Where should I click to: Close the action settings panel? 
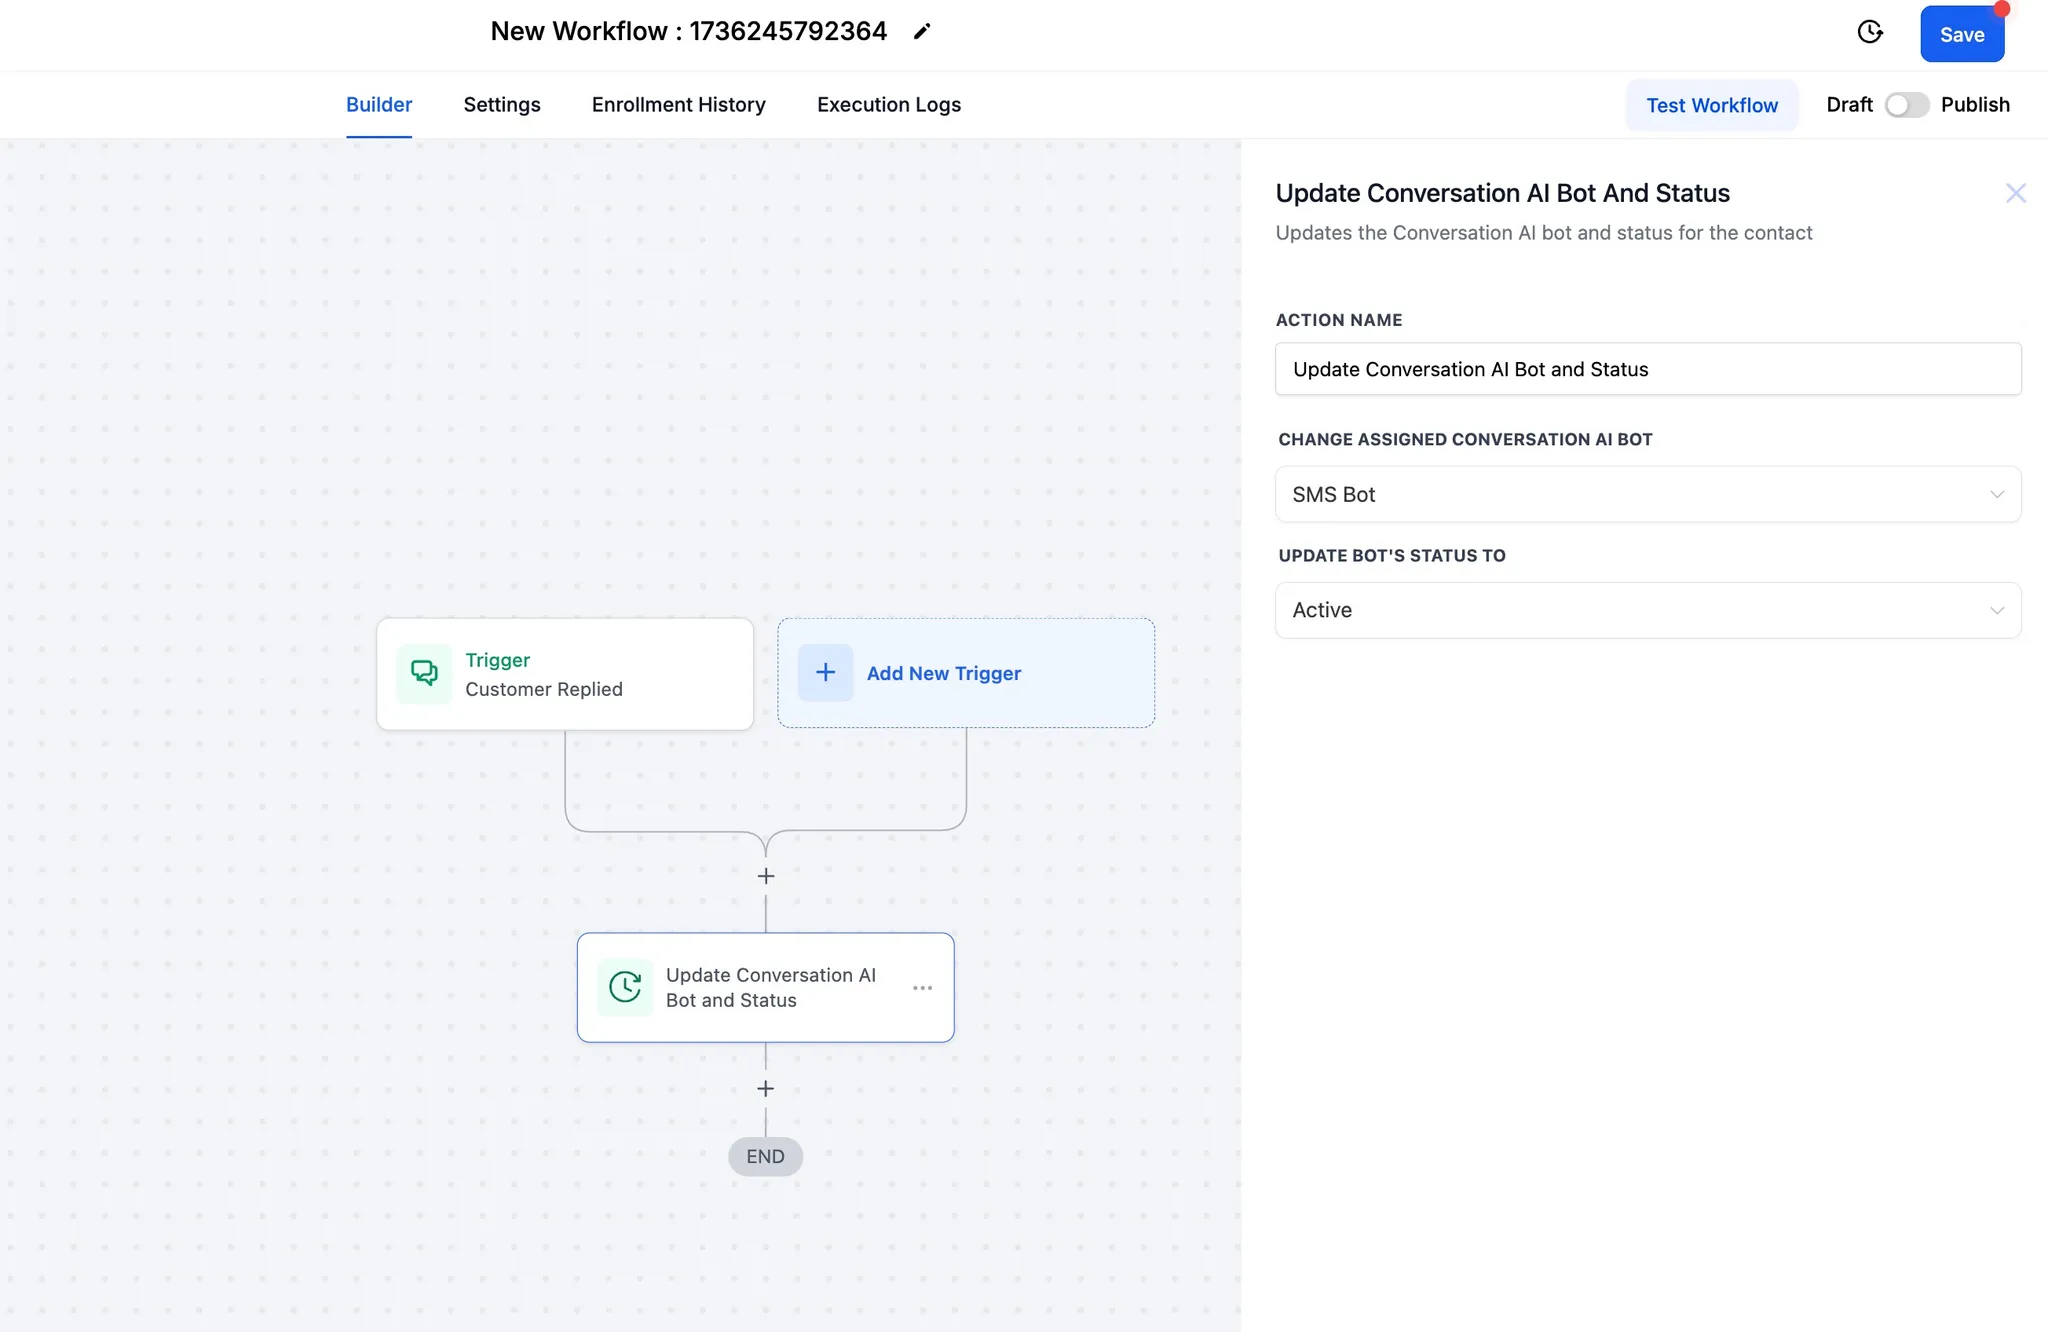(2015, 193)
